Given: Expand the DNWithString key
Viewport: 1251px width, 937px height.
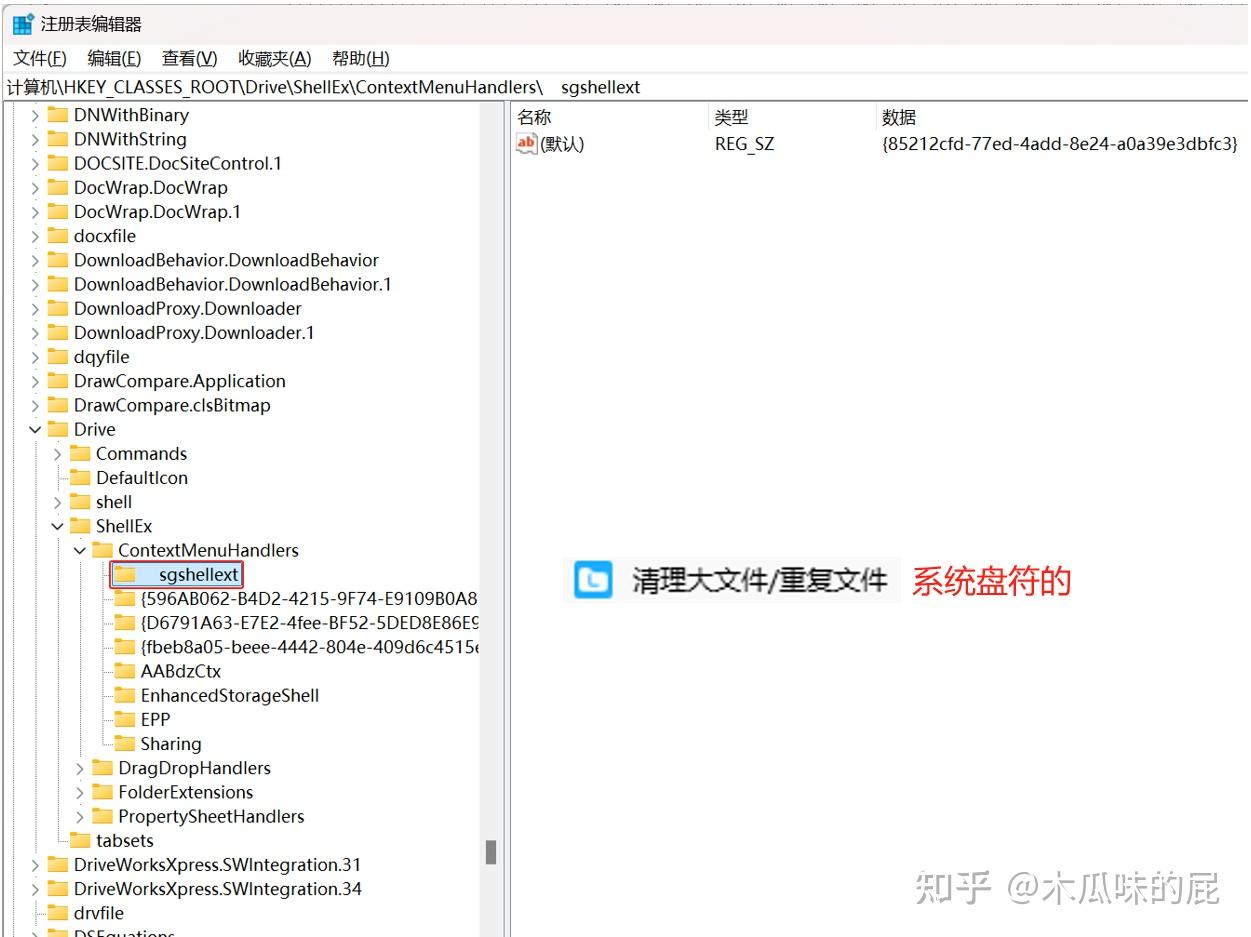Looking at the screenshot, I should click(35, 139).
